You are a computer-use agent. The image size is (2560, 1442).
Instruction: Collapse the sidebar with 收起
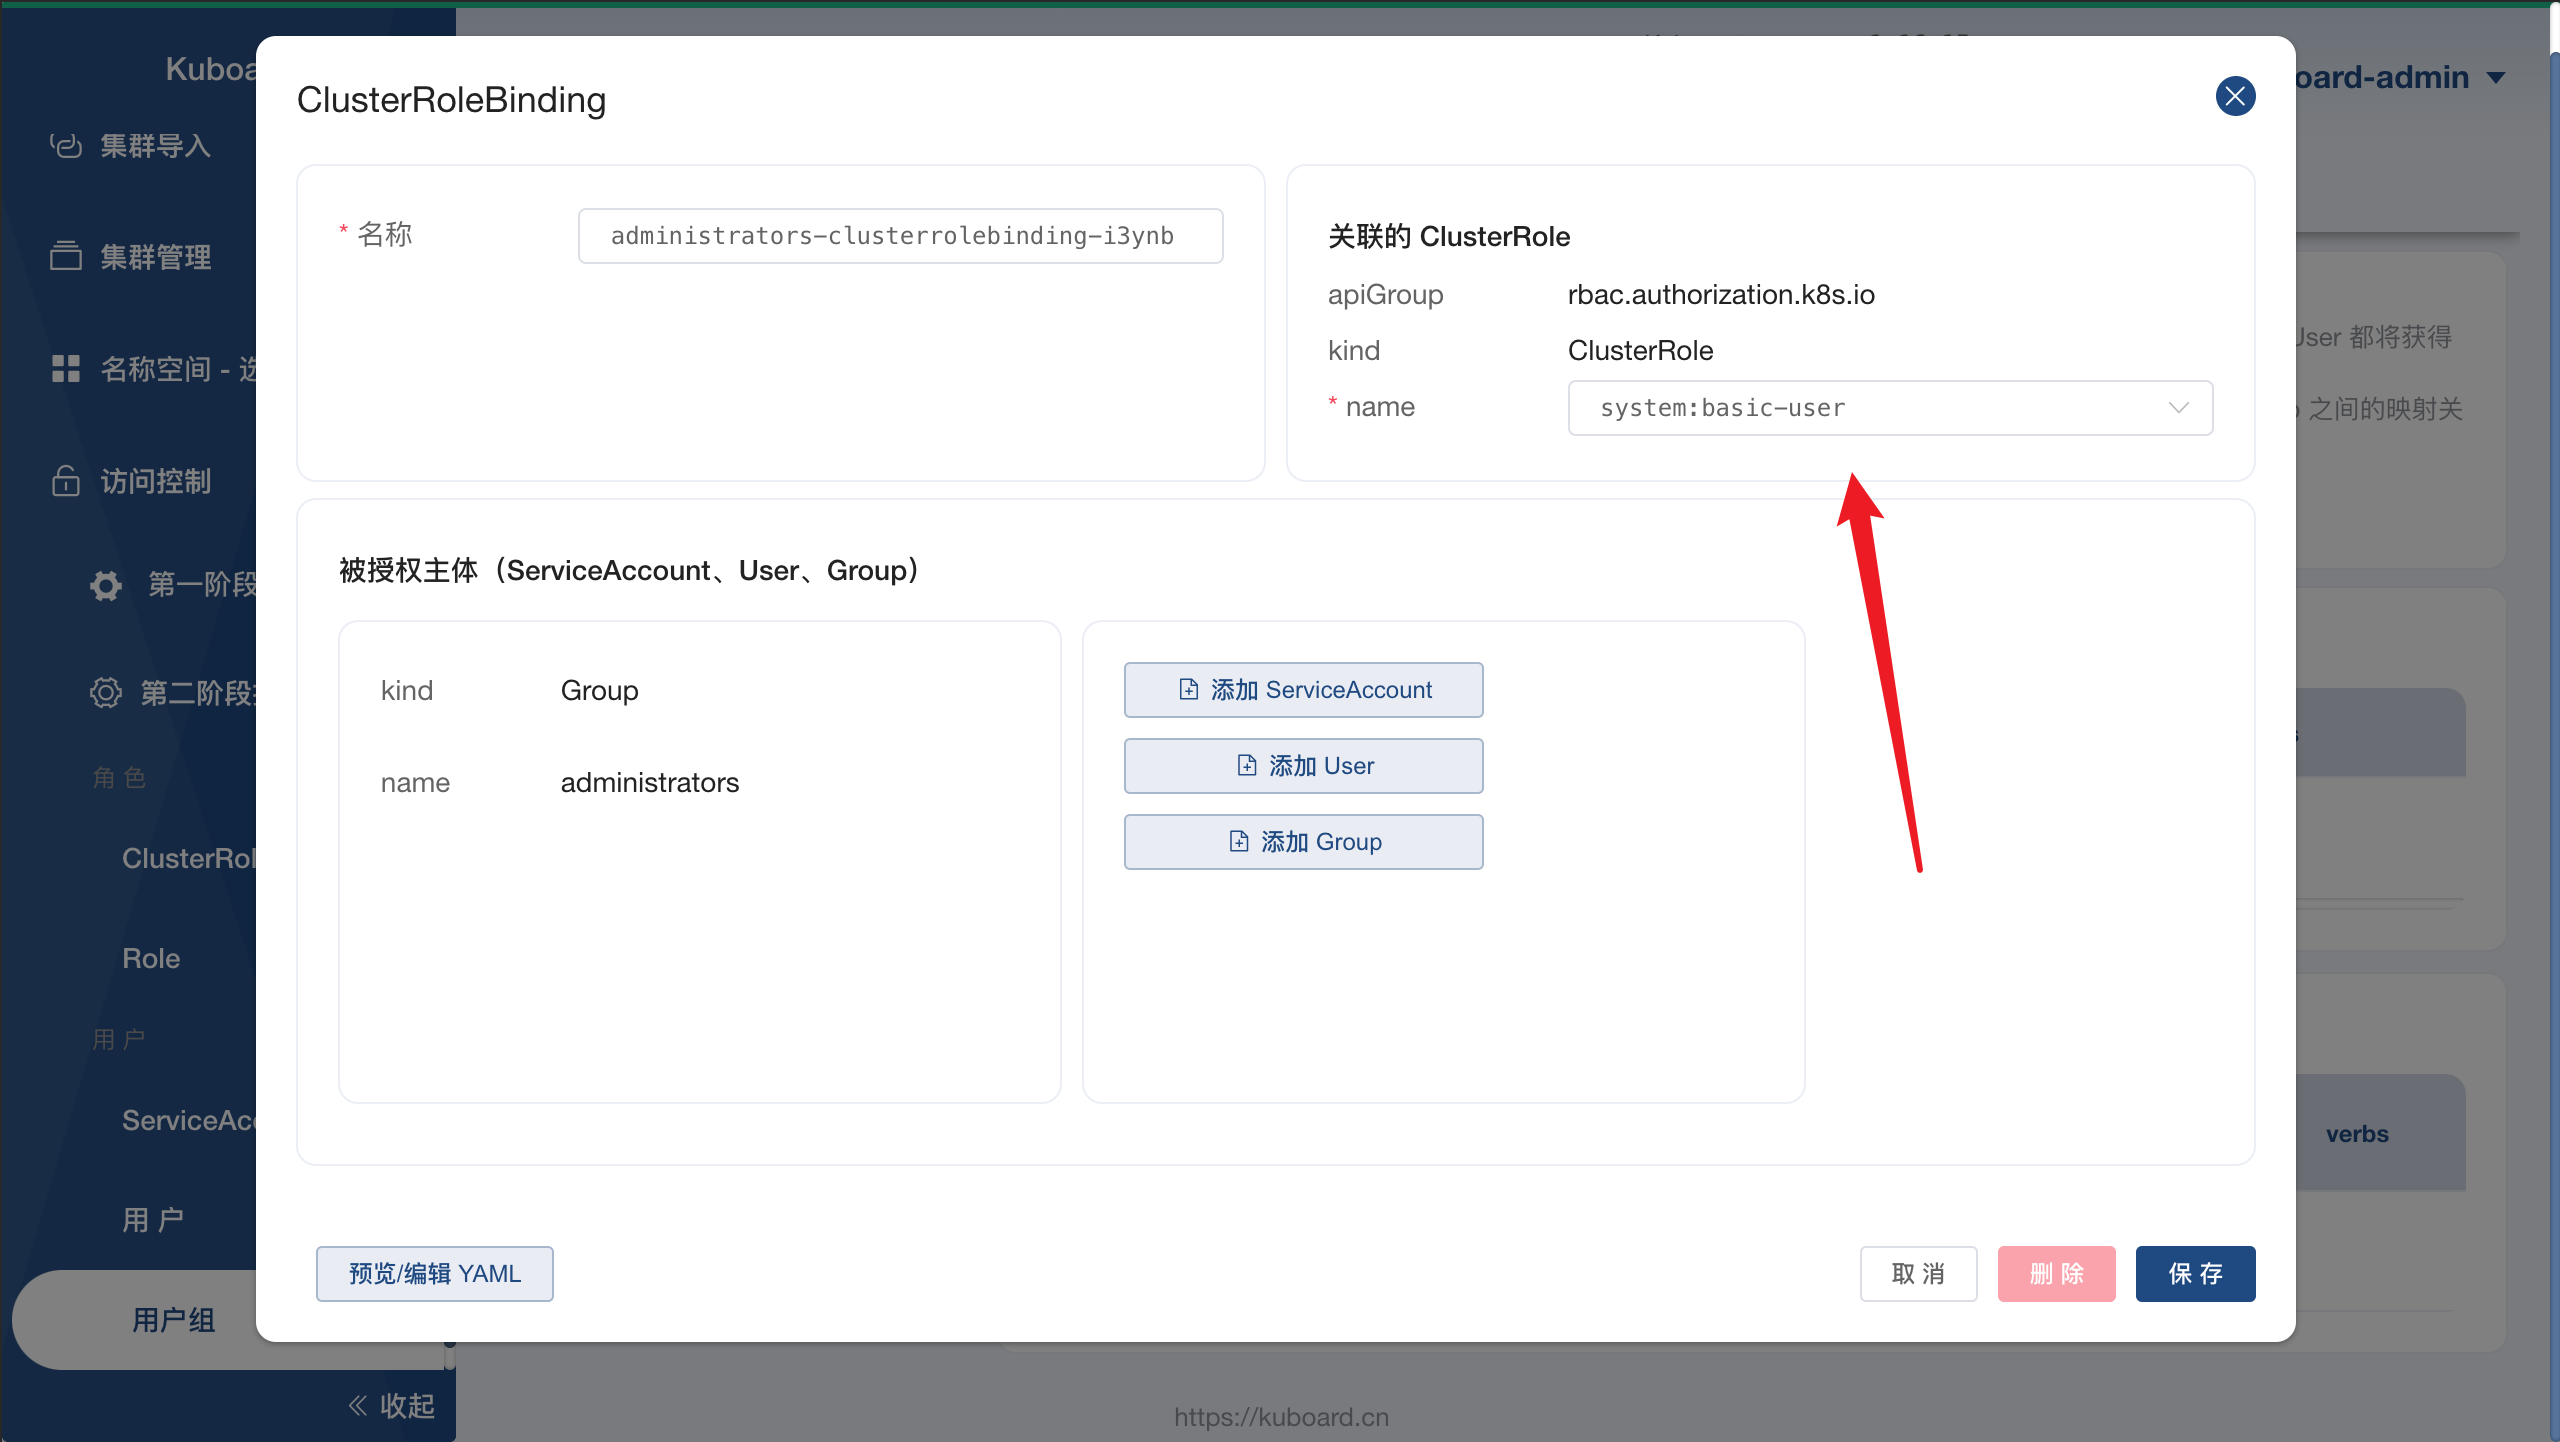coord(391,1407)
